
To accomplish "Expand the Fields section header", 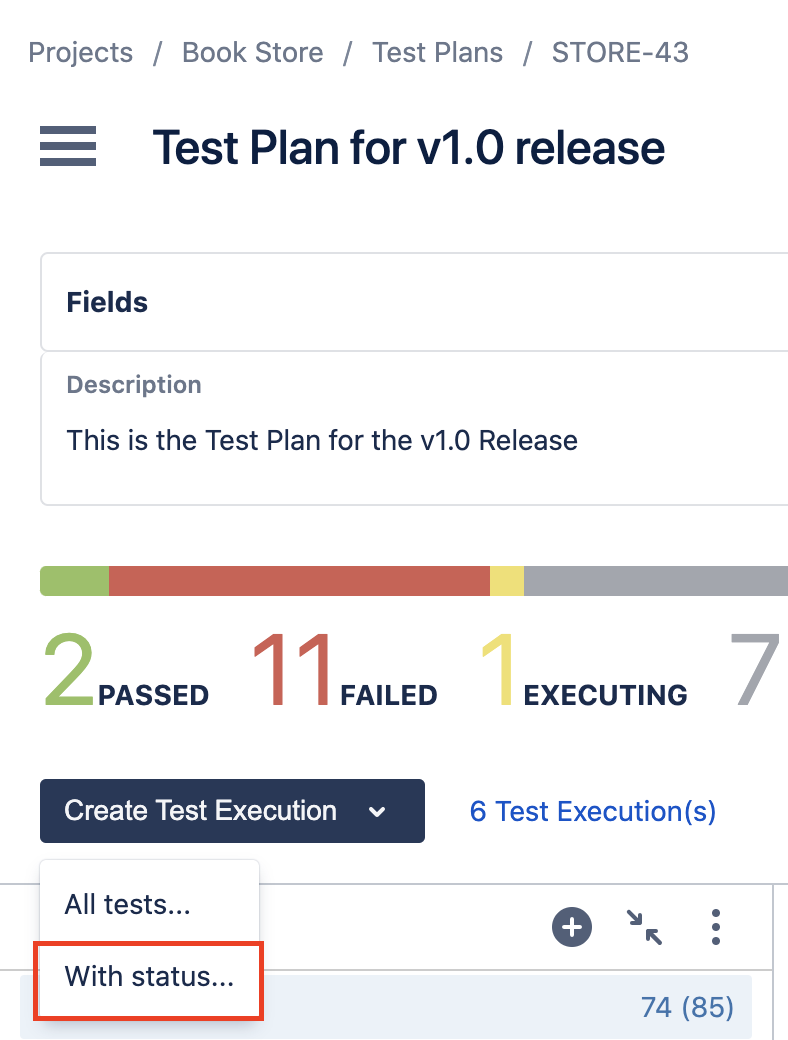I will tap(414, 302).
